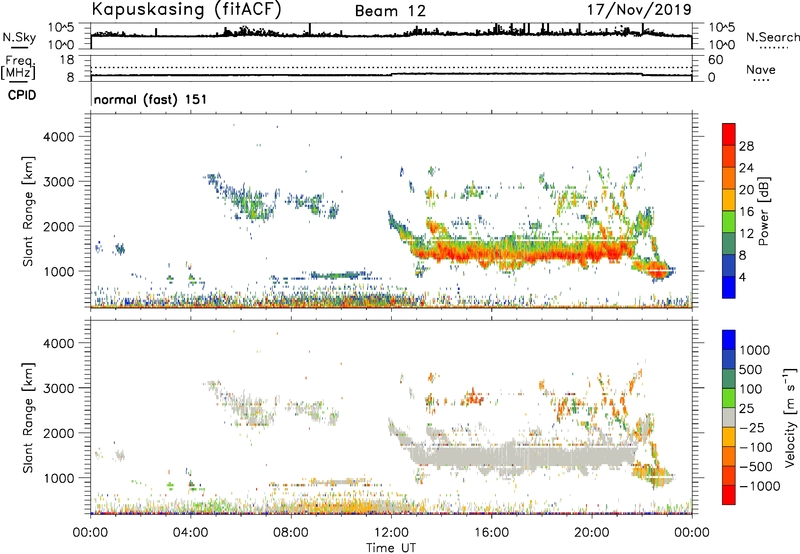
Task: Click the 'Freq. [MHz]' axis label
Action: [x=19, y=67]
